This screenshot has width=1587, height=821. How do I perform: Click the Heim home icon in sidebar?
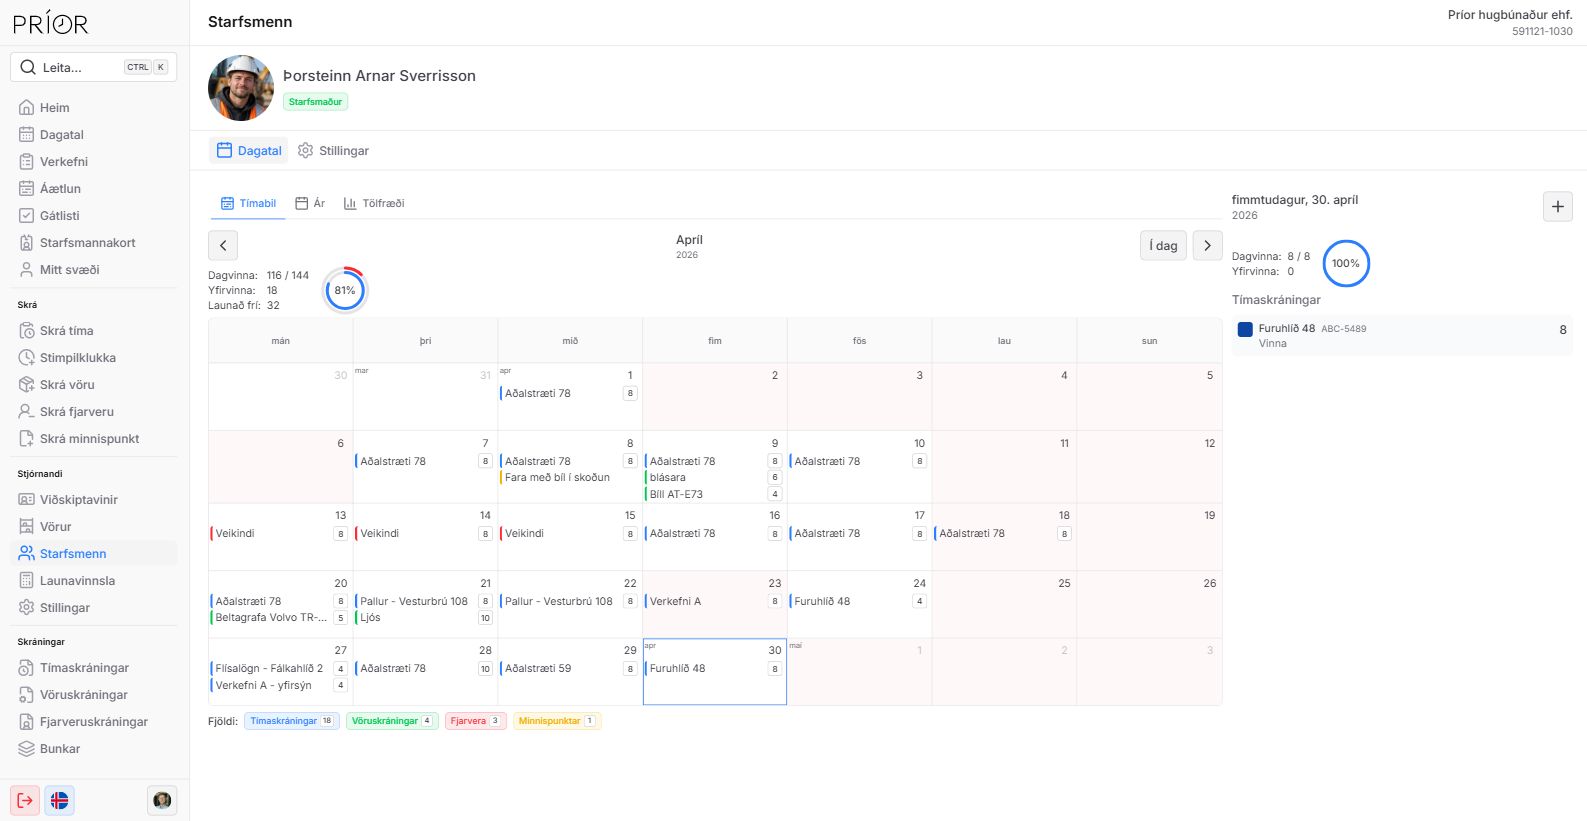click(27, 108)
